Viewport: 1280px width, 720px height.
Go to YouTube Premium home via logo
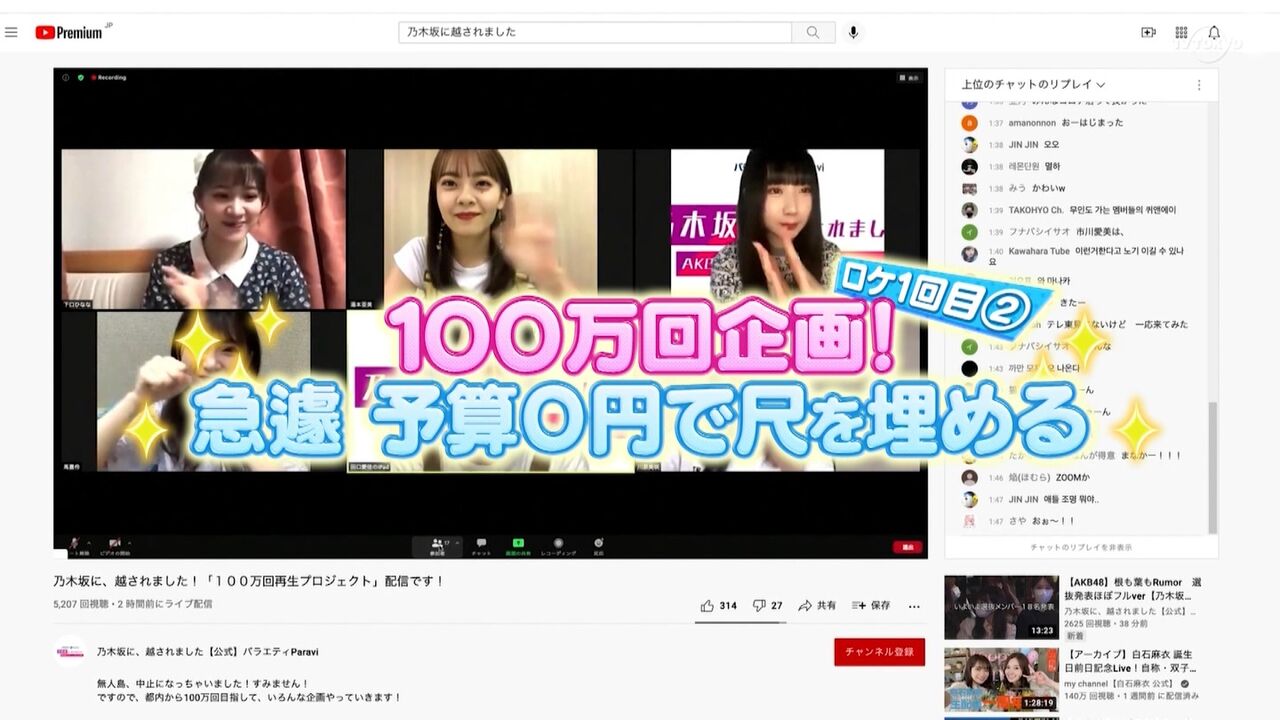coord(69,32)
